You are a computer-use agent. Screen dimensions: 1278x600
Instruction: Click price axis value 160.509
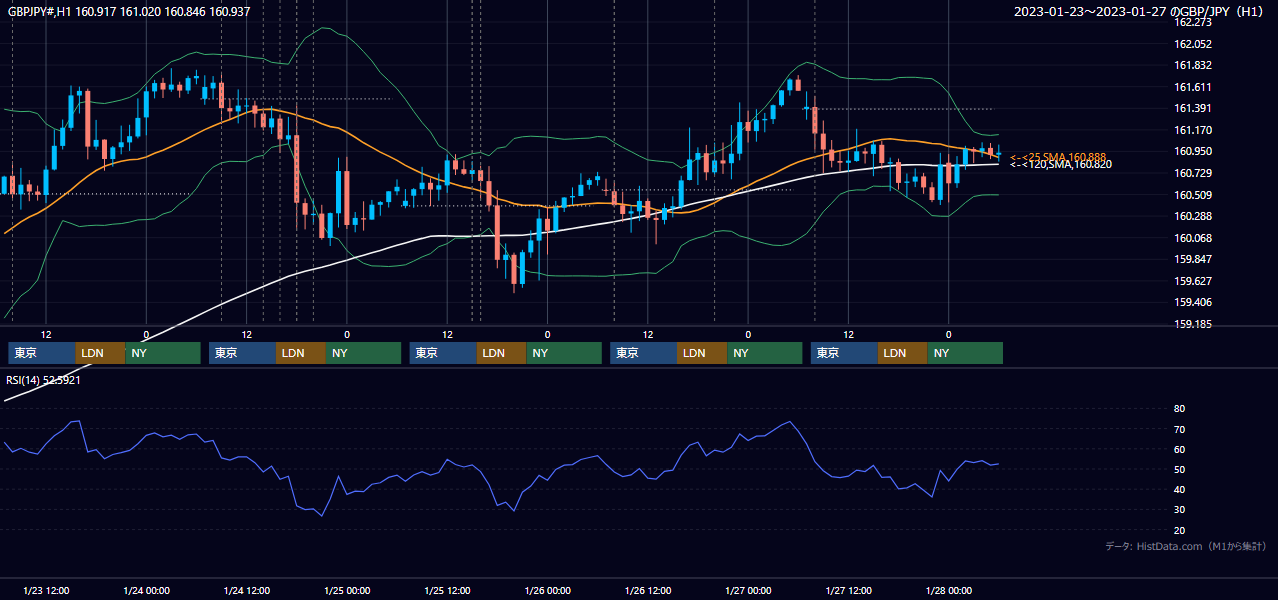pyautogui.click(x=1193, y=195)
